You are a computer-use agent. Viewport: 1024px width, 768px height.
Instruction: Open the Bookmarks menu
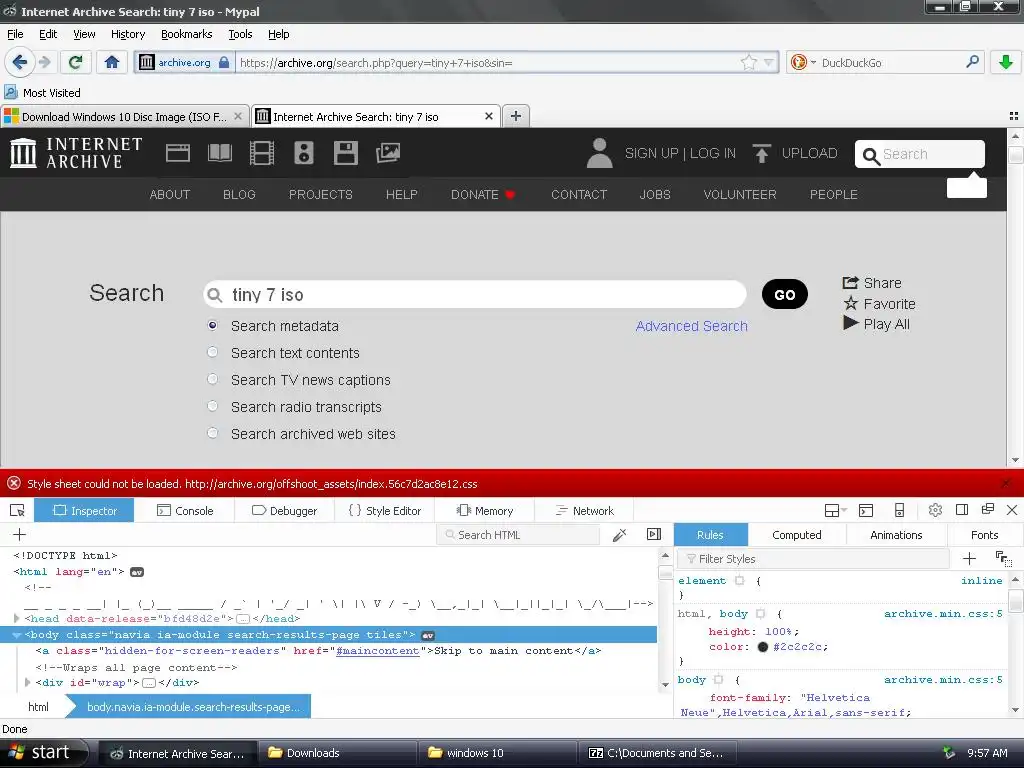186,34
